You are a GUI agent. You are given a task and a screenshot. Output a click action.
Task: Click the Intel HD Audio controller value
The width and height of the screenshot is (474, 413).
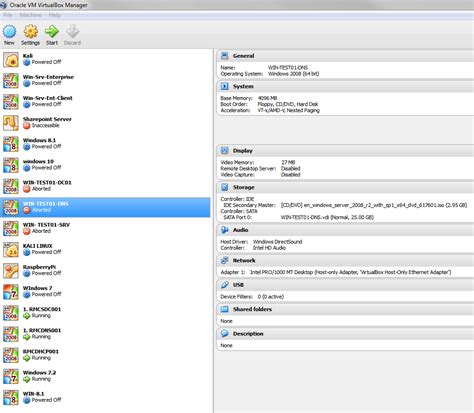tap(269, 248)
